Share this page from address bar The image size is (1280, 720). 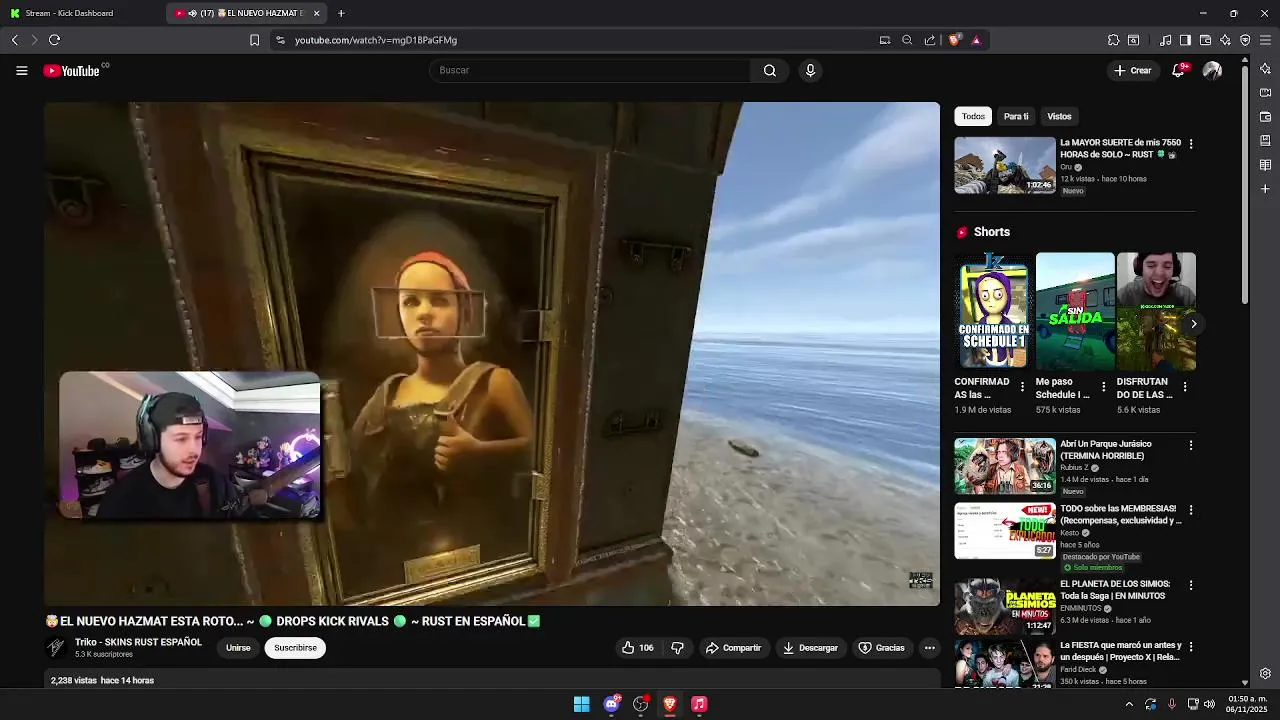pos(930,40)
